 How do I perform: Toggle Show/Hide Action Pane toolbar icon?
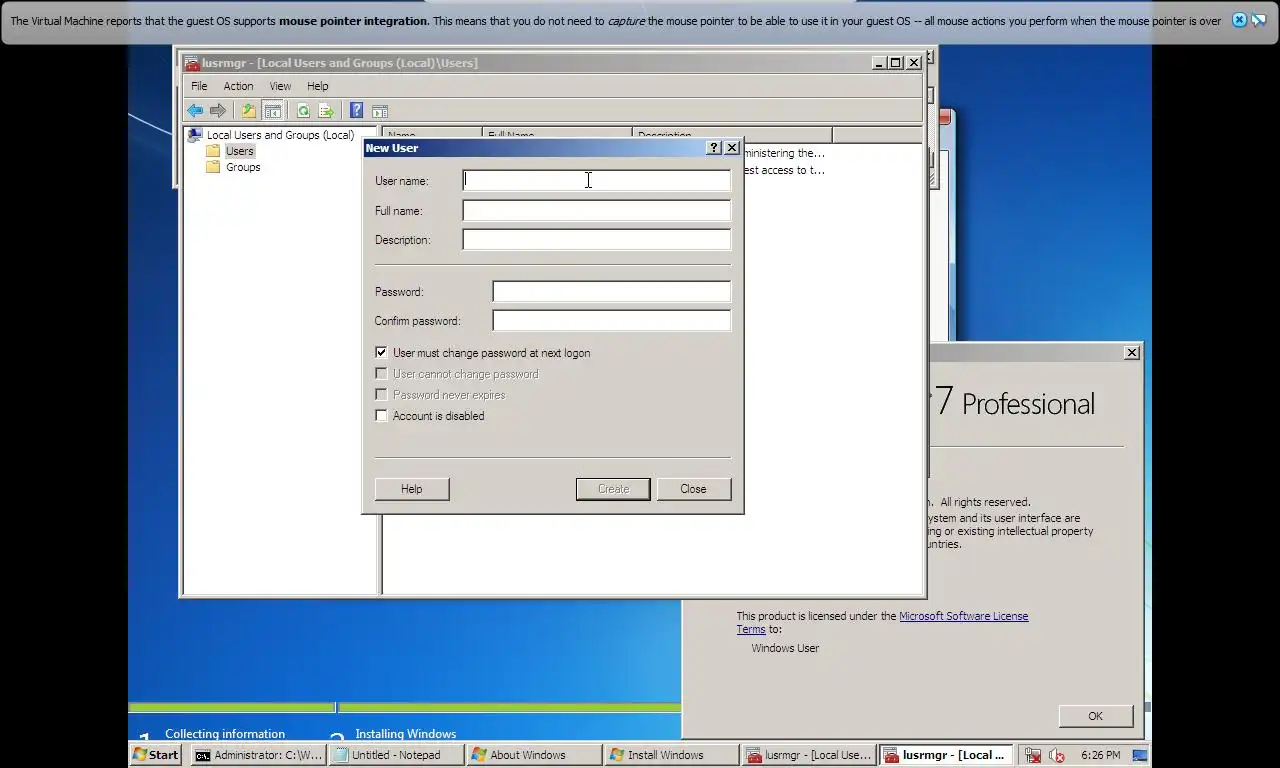click(380, 111)
